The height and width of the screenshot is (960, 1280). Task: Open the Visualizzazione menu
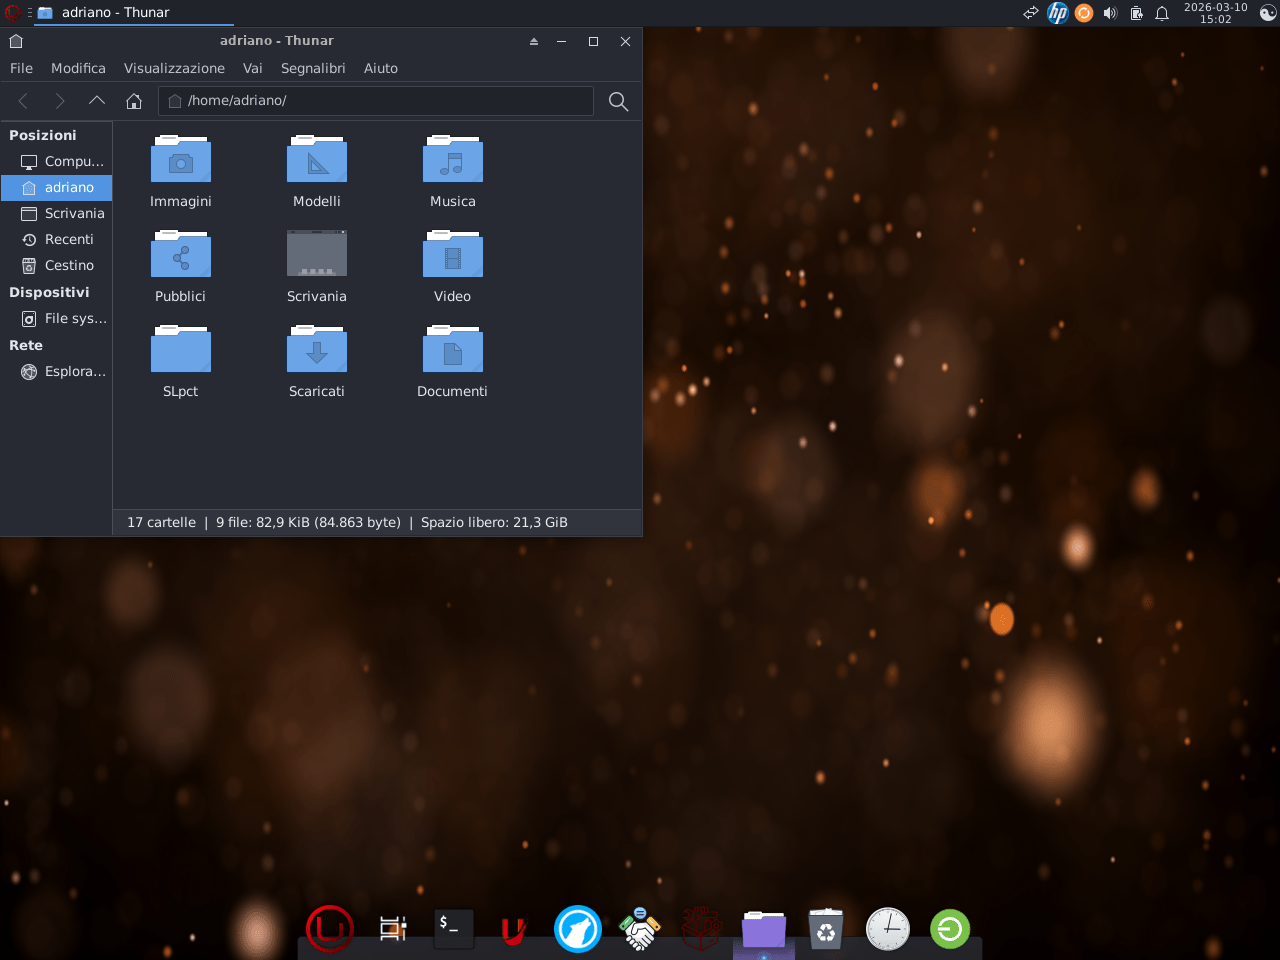(174, 68)
